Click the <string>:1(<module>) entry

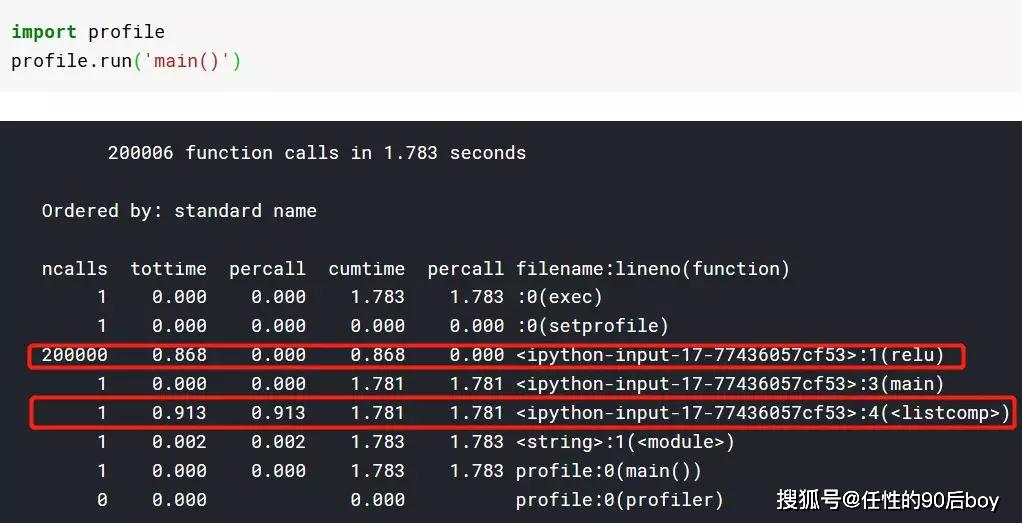(625, 442)
